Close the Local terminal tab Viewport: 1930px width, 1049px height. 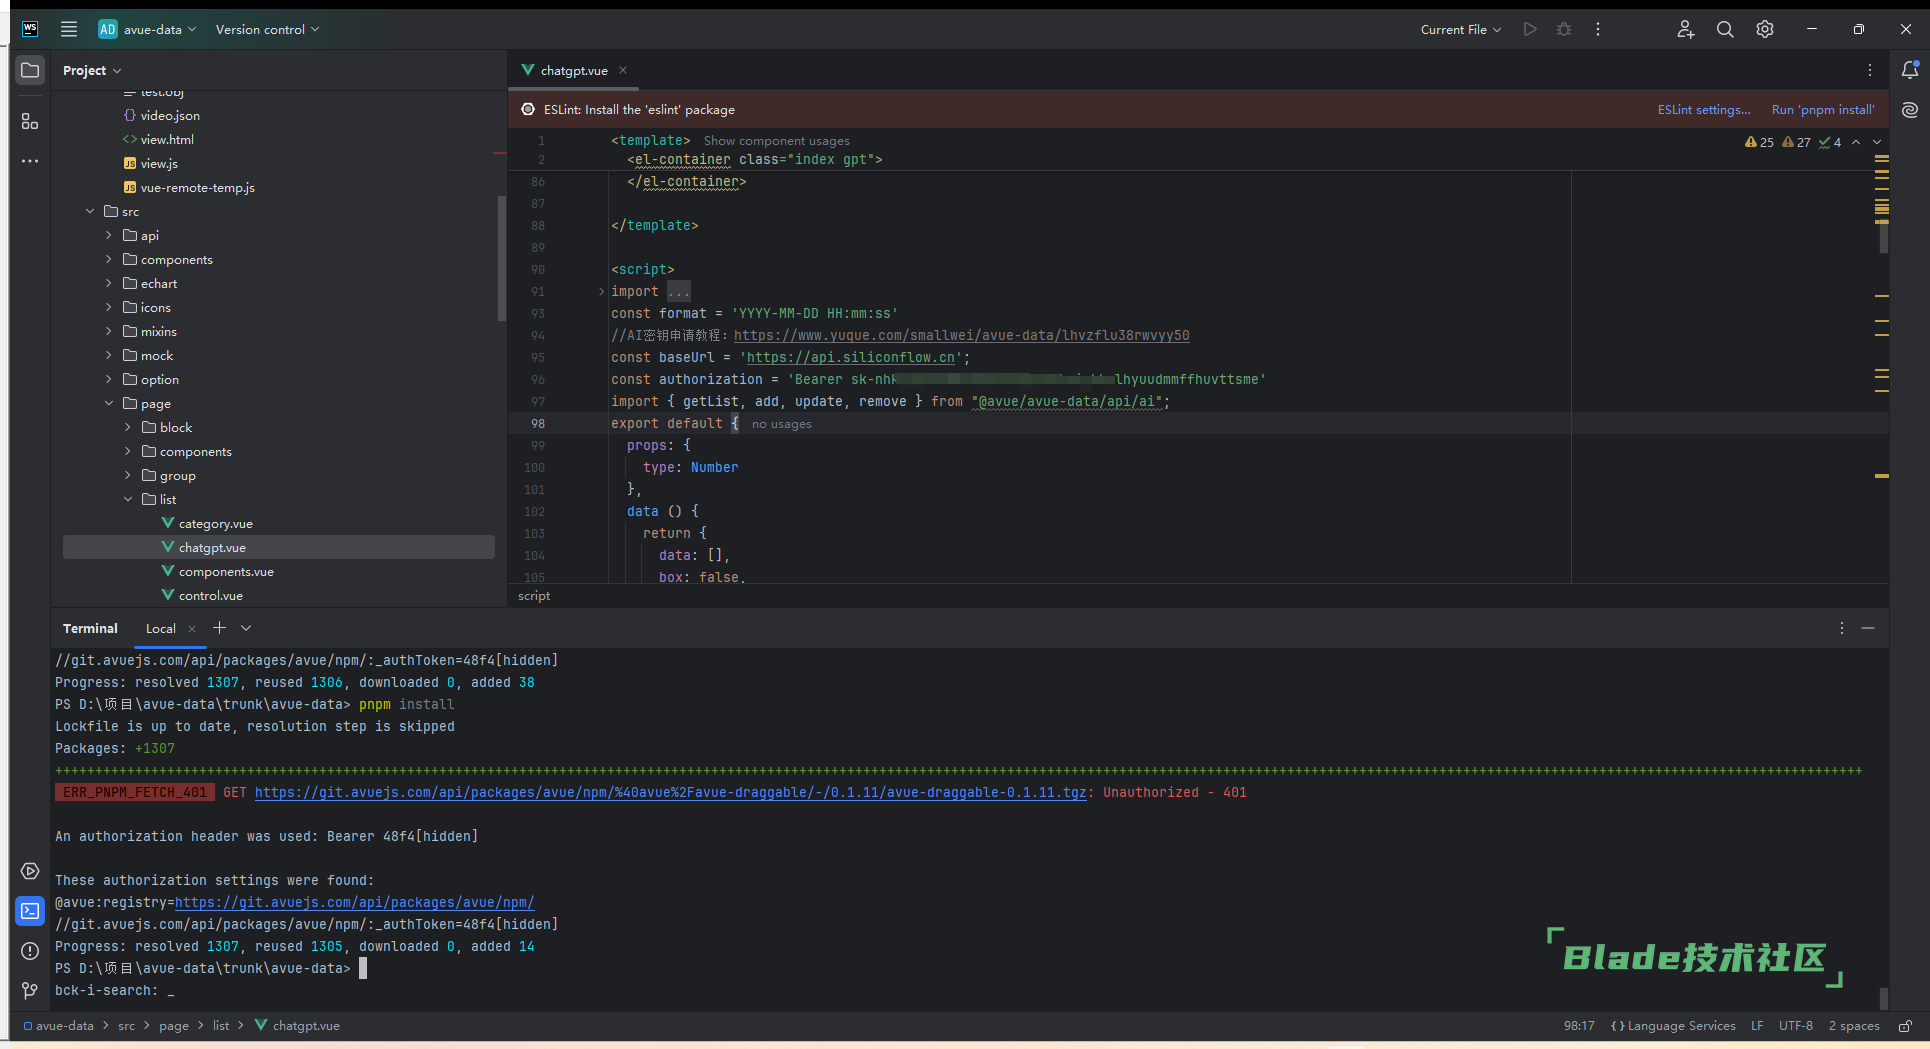[x=192, y=629]
